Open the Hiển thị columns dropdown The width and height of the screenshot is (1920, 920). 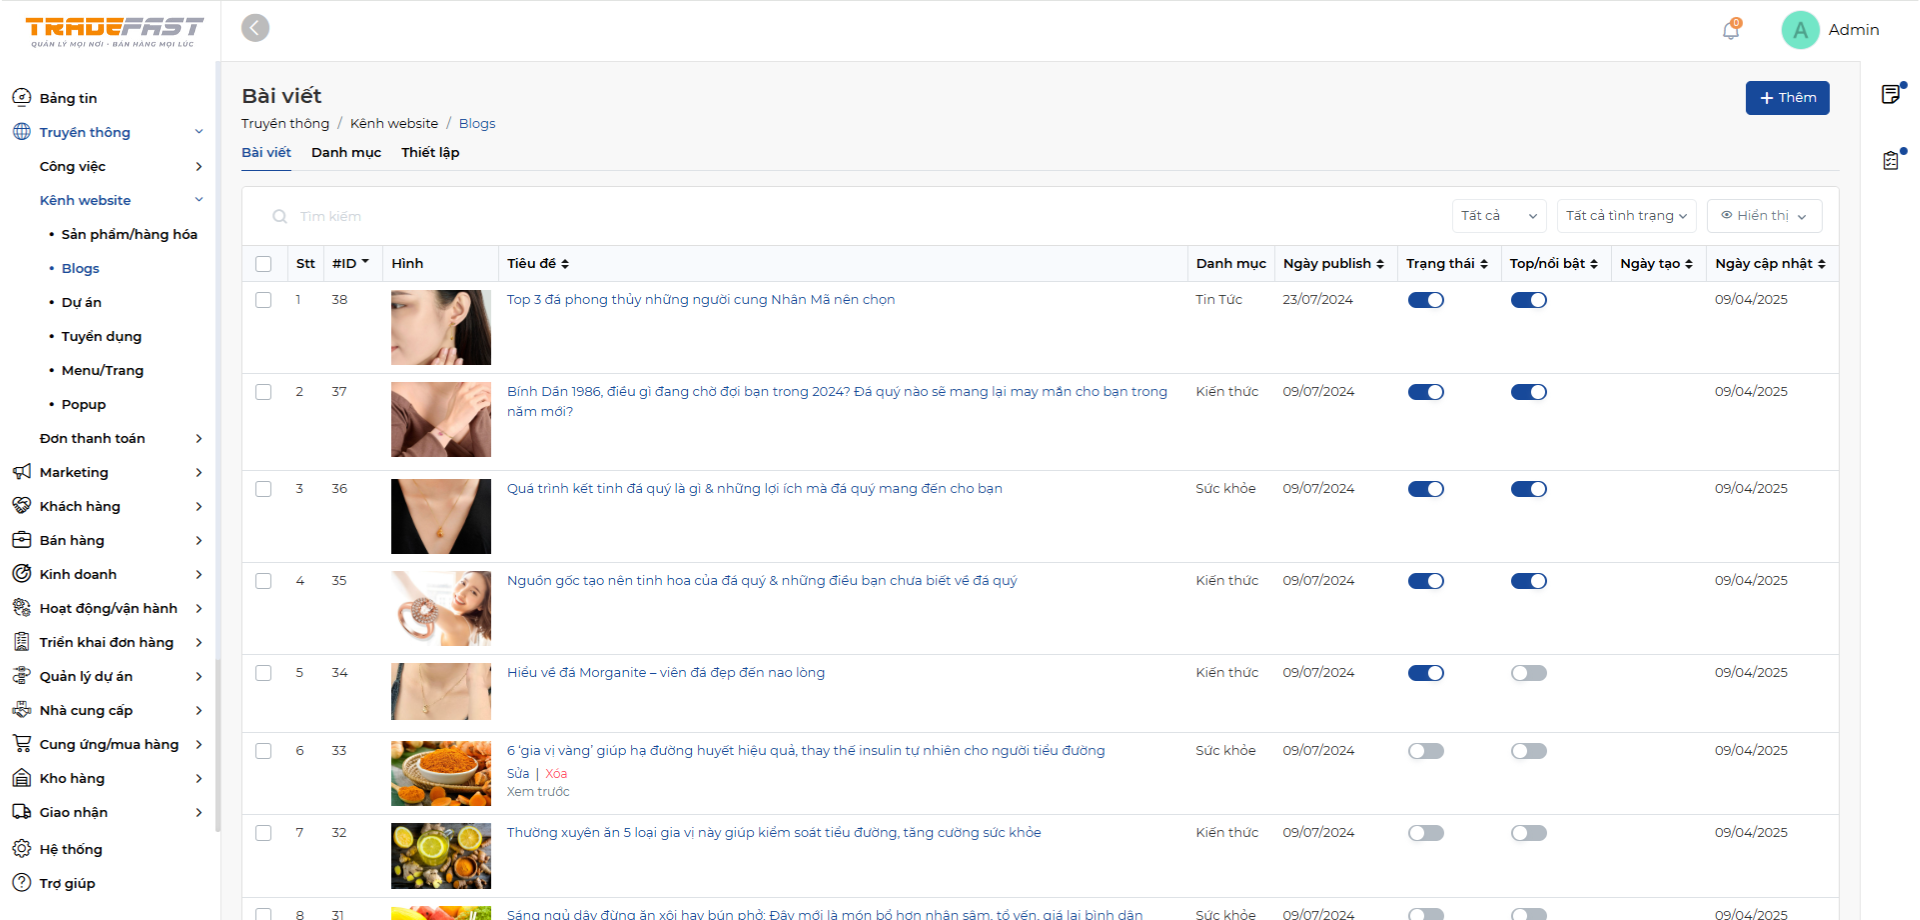tap(1764, 216)
